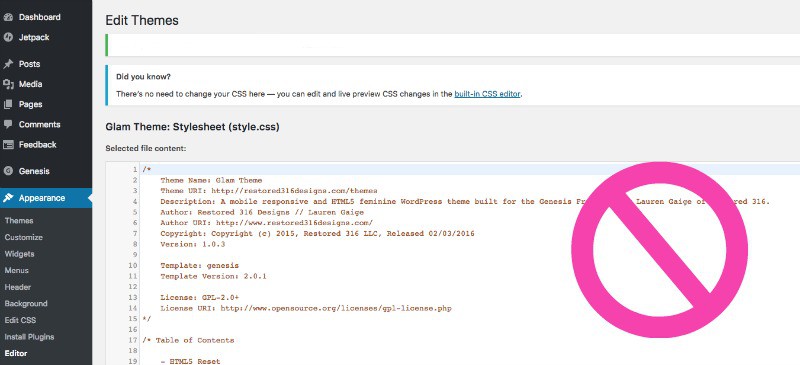Screen dimensions: 800x365
Task: Click the 'License: GPL-2.0+' code line
Action: 199,298
